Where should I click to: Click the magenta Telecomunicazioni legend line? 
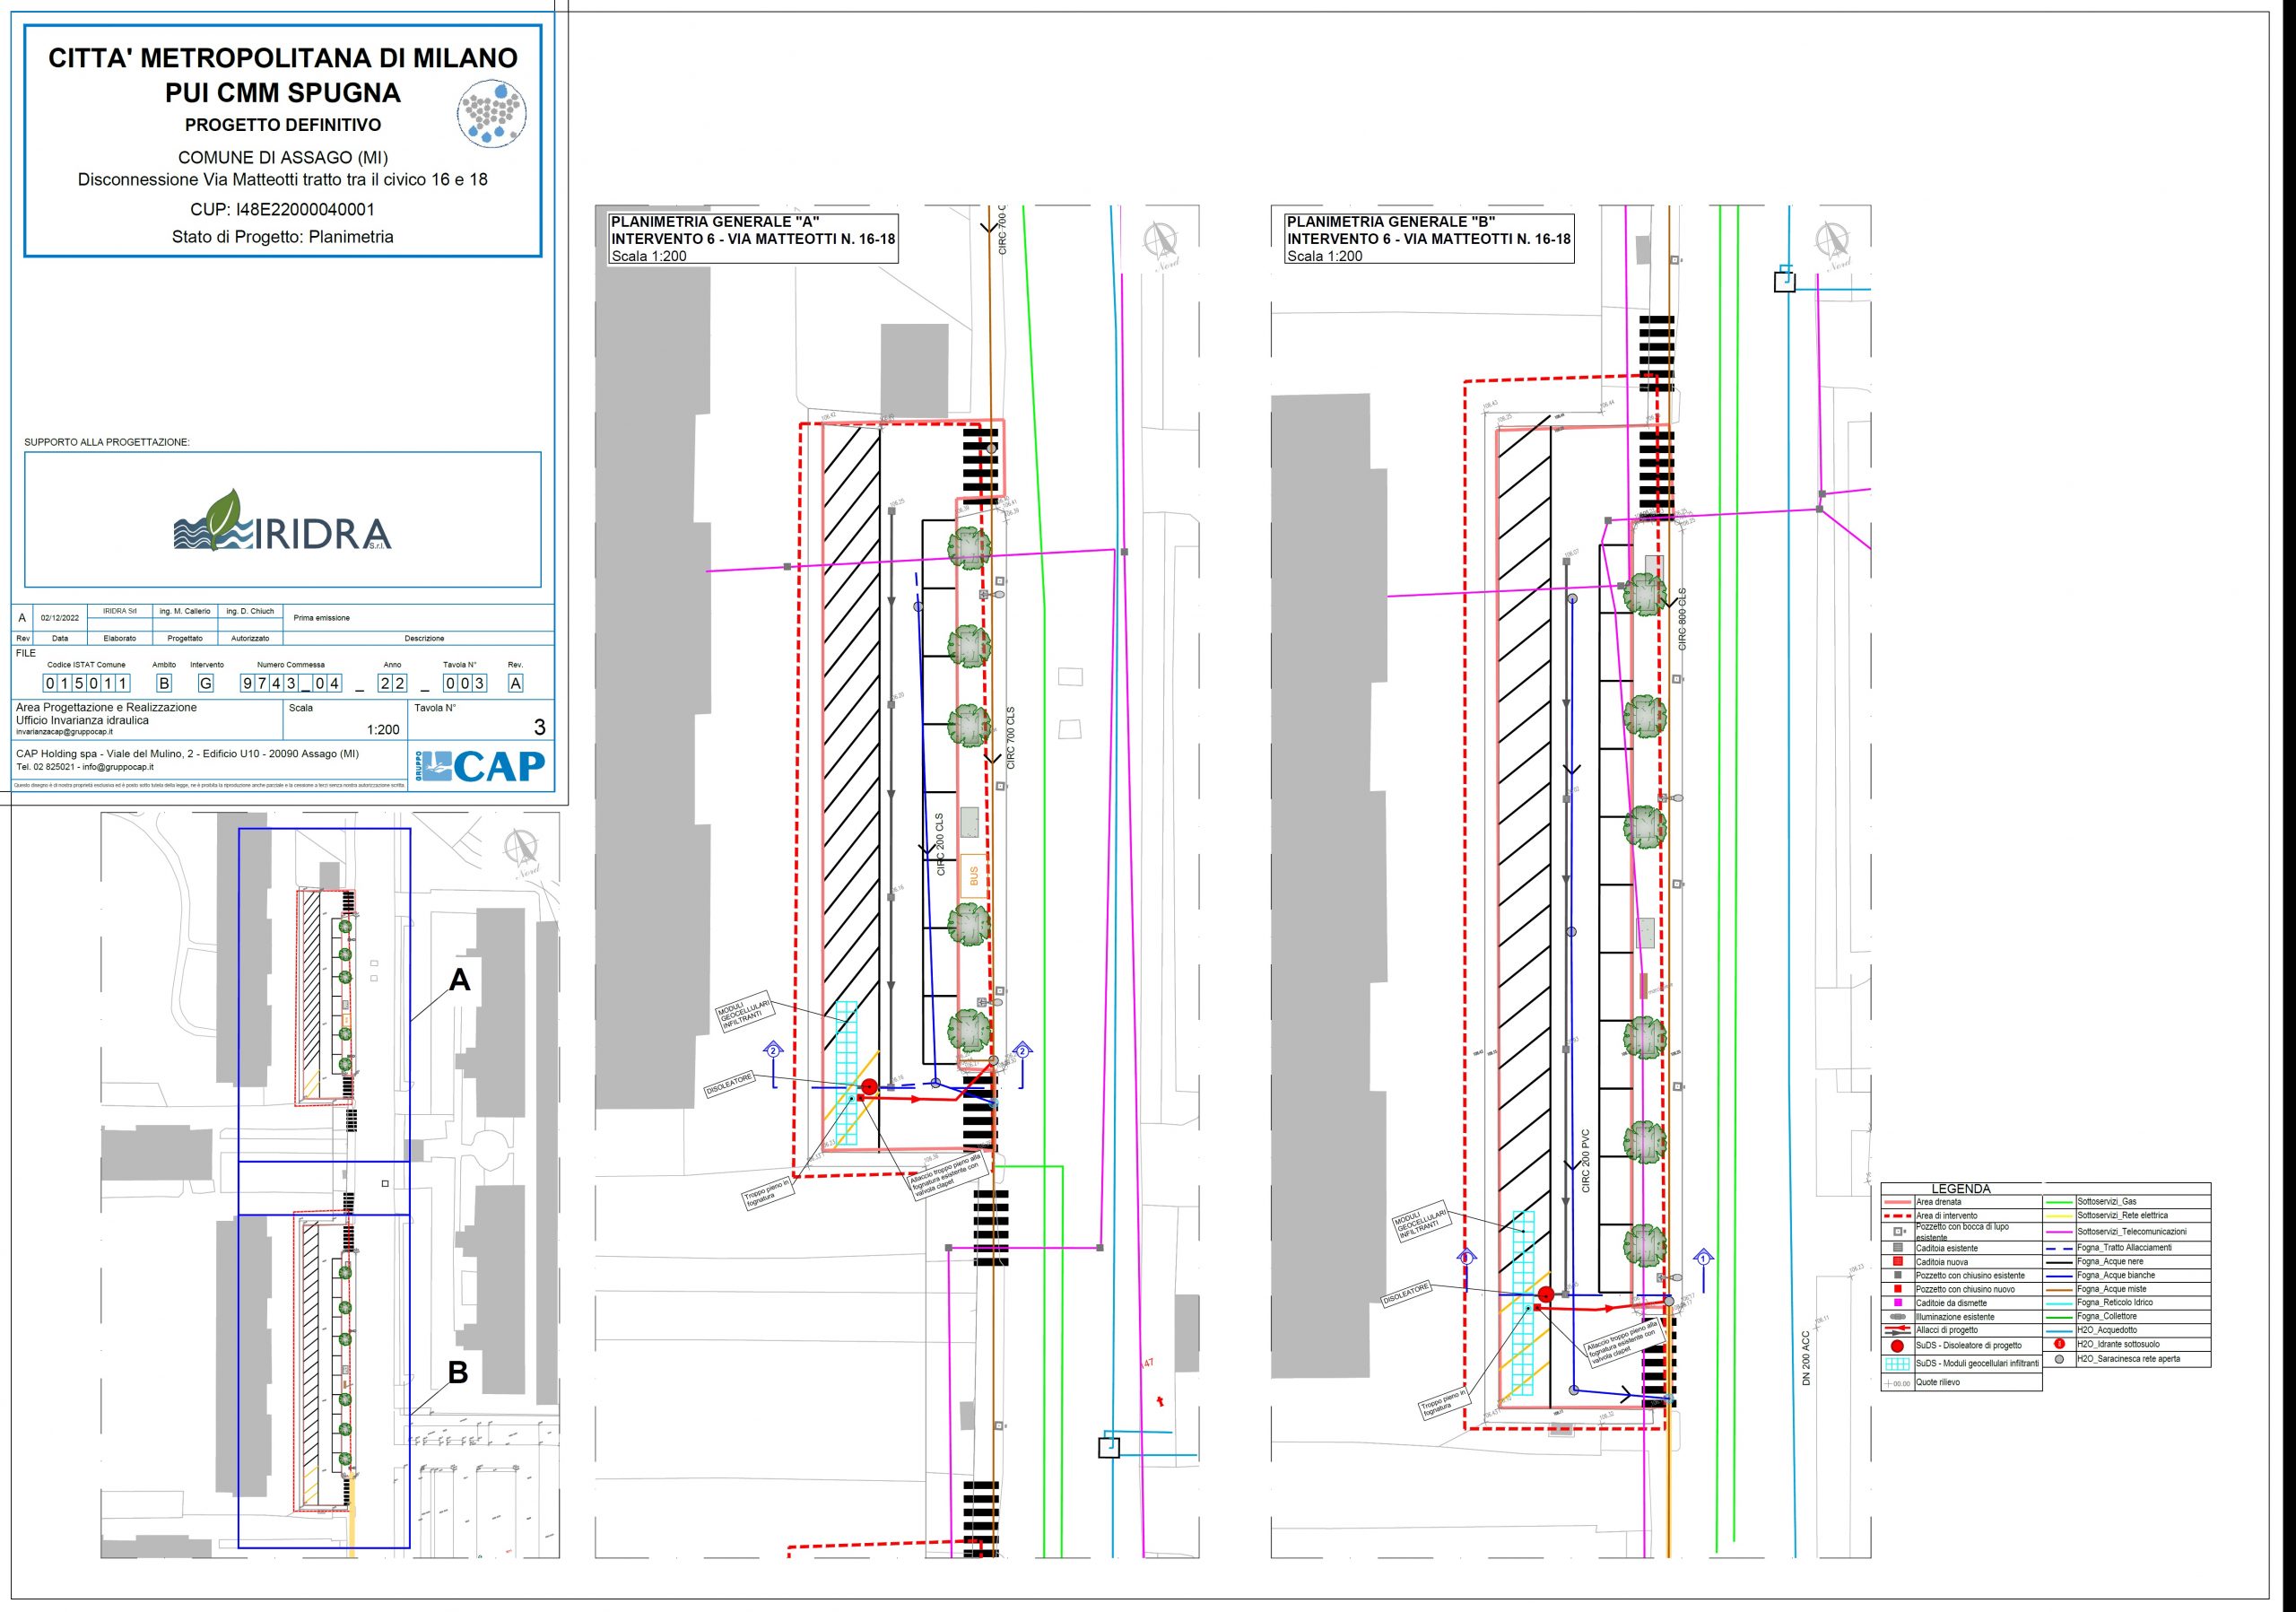(x=2059, y=1232)
